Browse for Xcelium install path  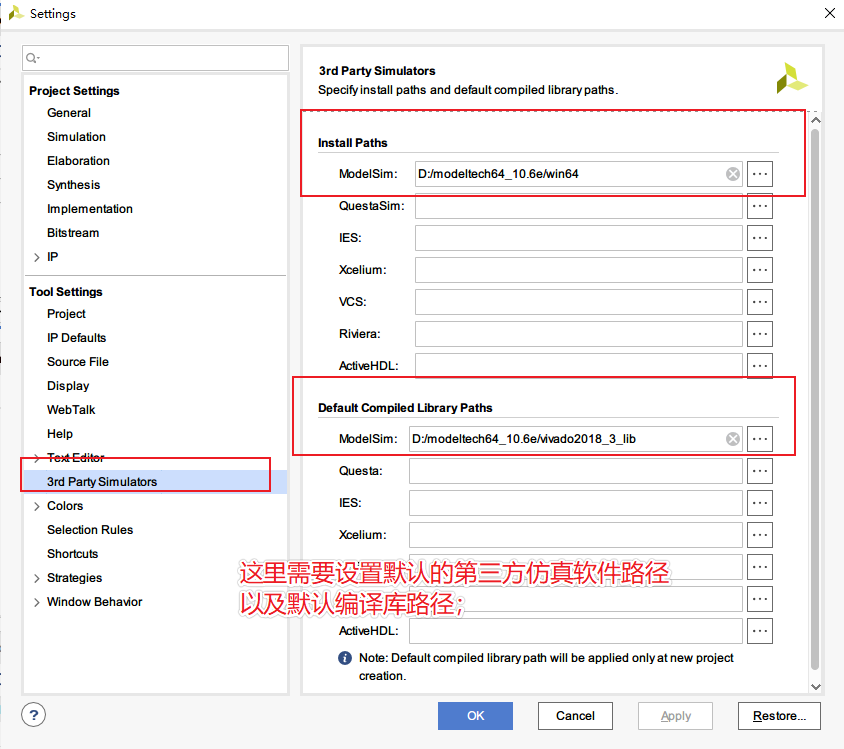click(759, 270)
